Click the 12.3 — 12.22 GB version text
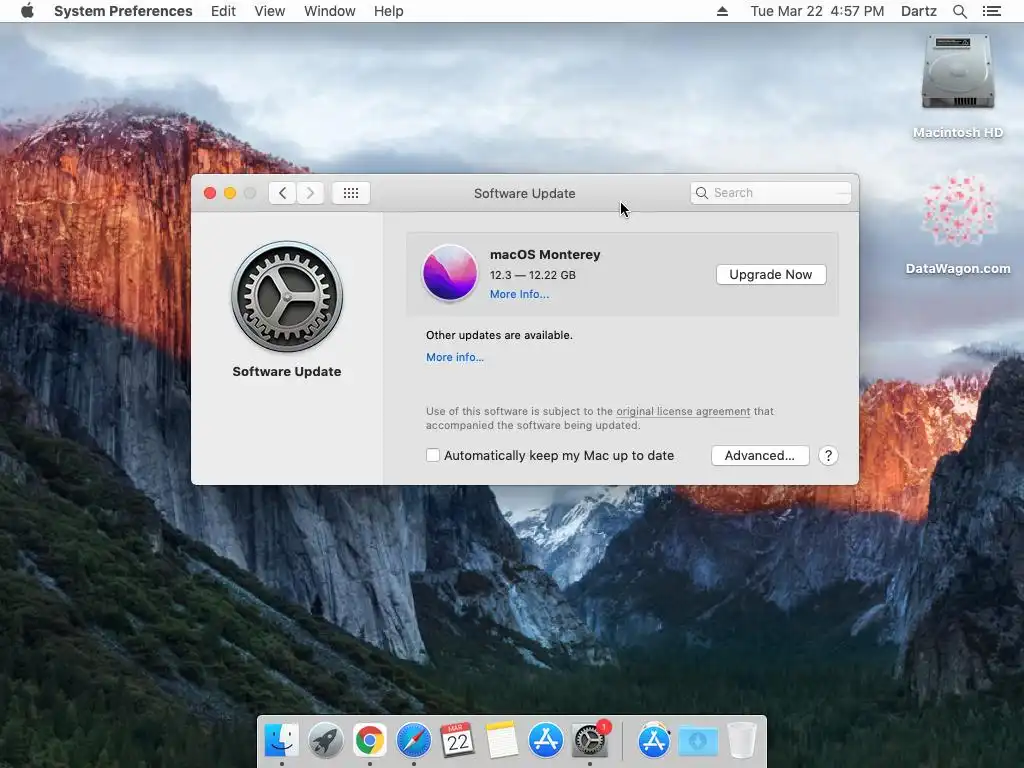The width and height of the screenshot is (1024, 768). click(x=533, y=275)
